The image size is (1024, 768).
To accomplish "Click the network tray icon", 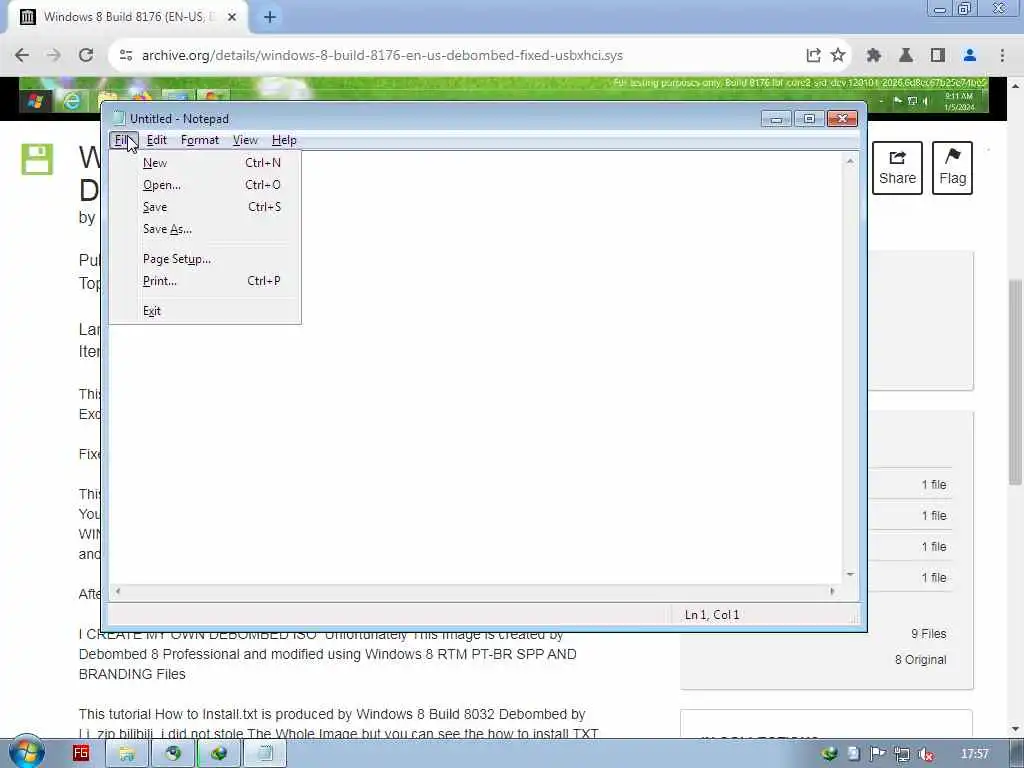I will coord(902,754).
